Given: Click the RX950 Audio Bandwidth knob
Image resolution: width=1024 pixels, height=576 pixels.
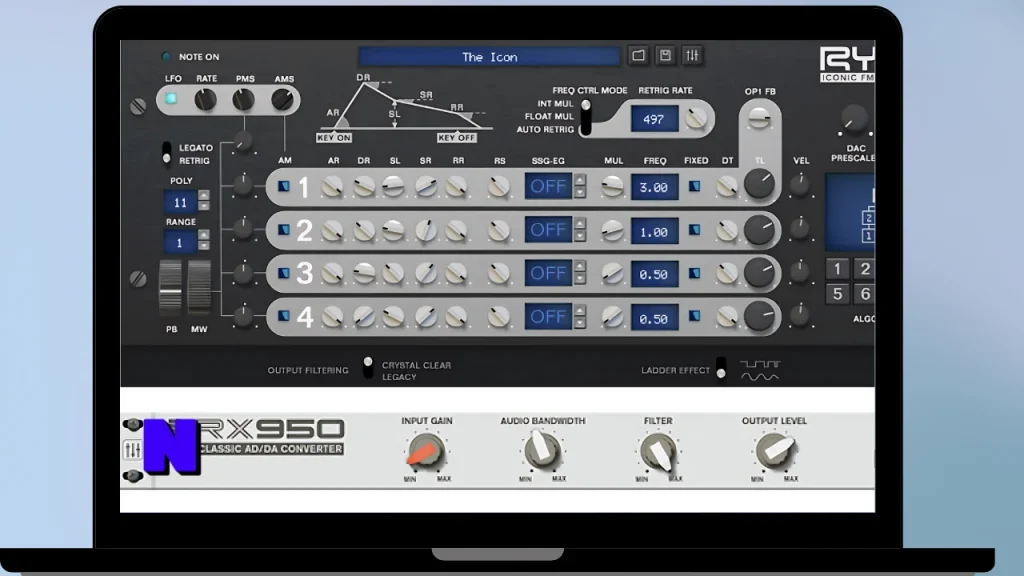Looking at the screenshot, I should [x=541, y=451].
